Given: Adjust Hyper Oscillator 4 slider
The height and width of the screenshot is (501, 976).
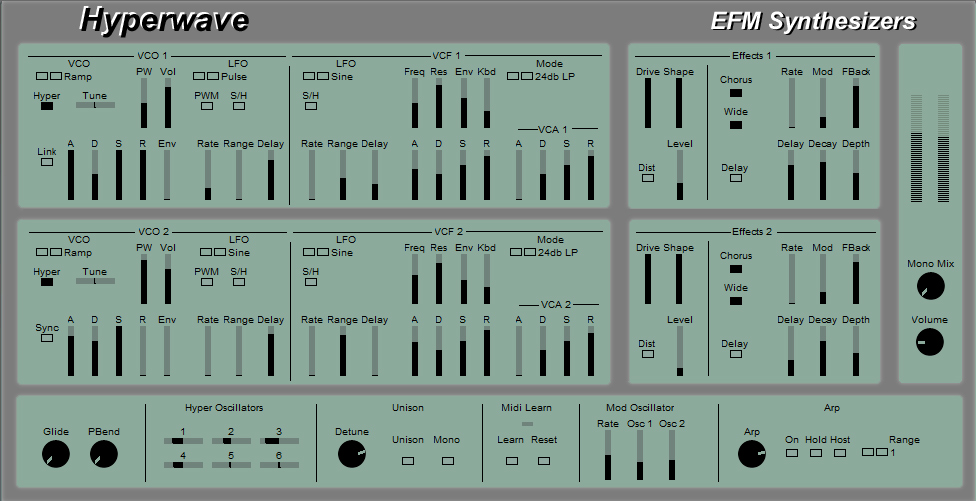Looking at the screenshot, I should point(183,465).
